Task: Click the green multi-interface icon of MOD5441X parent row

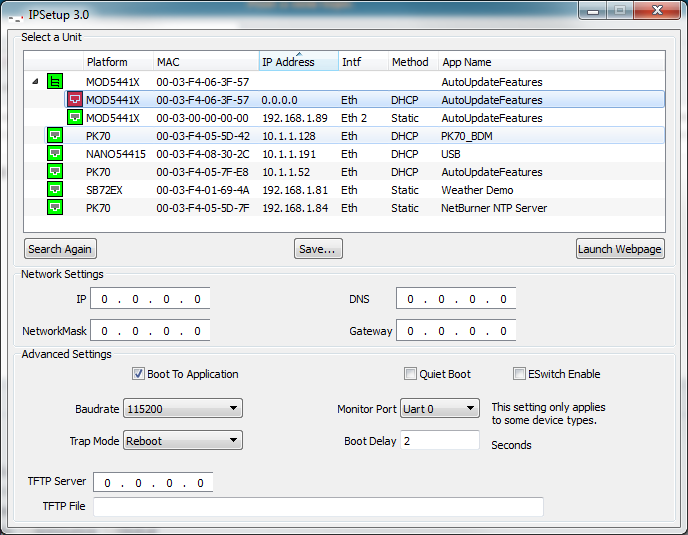Action: (55, 81)
